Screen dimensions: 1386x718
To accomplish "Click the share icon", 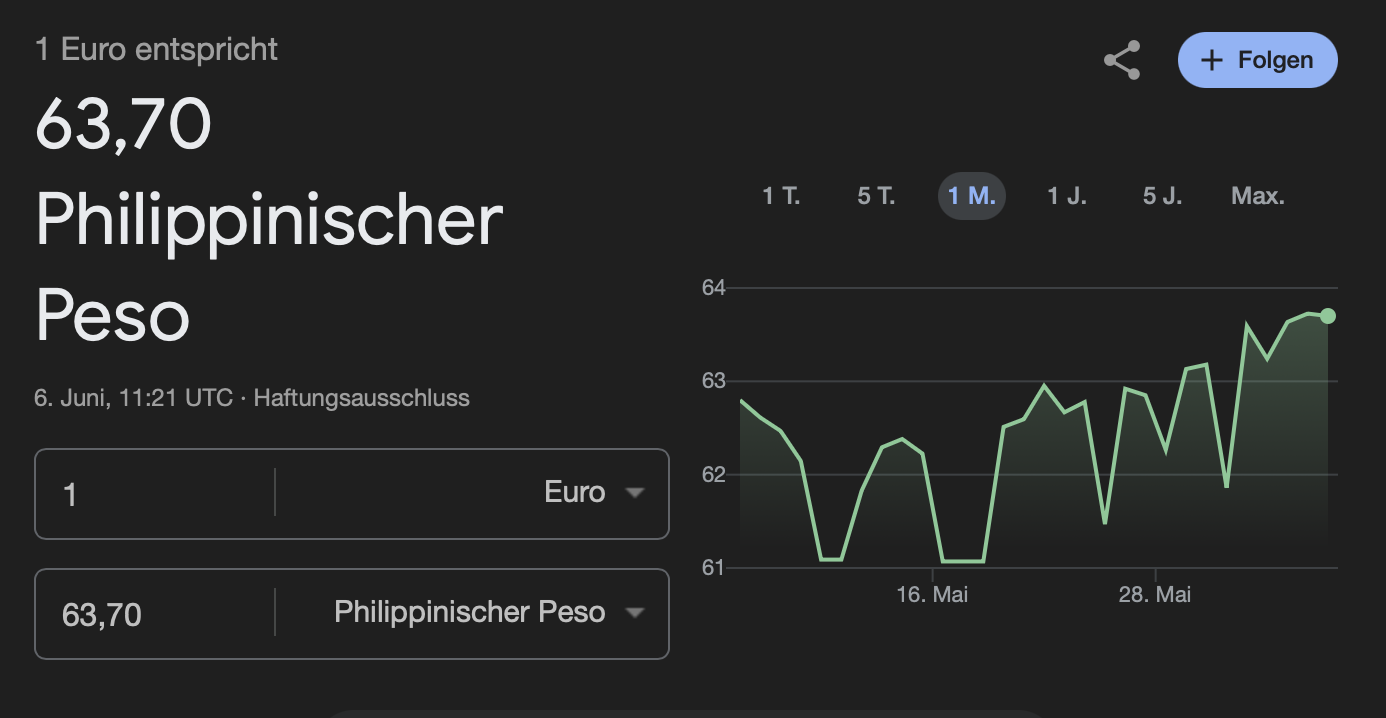I will click(1122, 60).
